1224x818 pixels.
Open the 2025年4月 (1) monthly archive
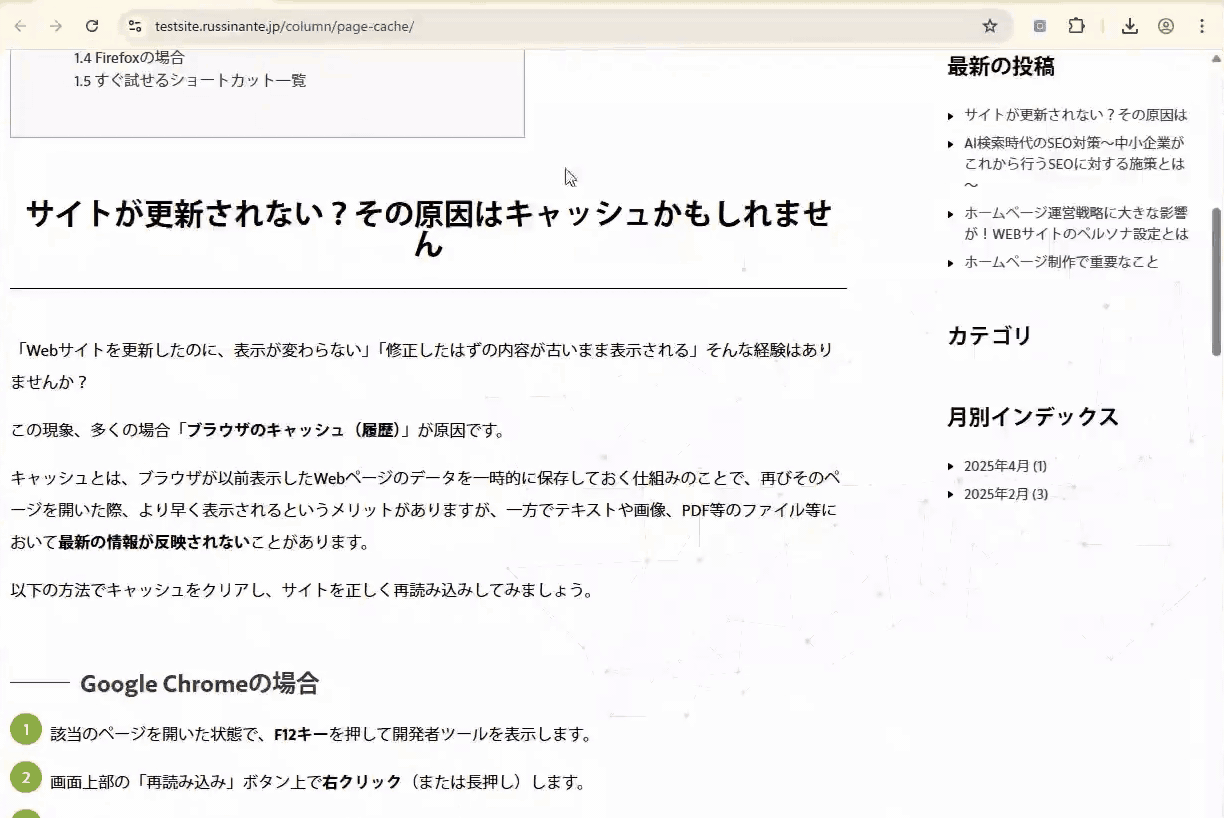1004,466
